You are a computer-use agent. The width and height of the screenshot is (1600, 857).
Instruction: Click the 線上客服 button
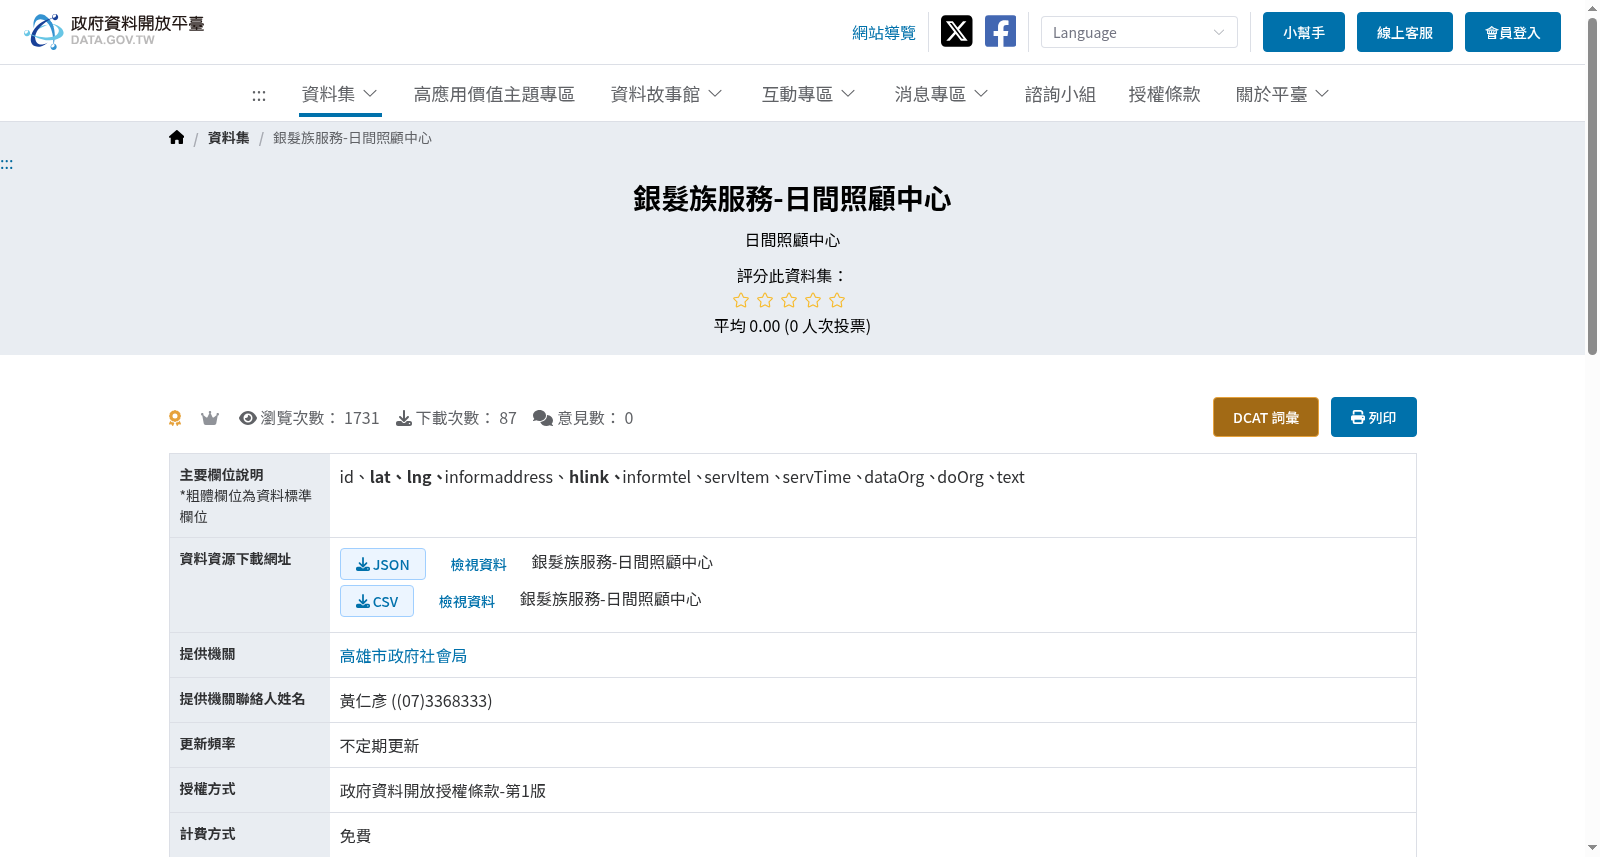click(x=1405, y=32)
